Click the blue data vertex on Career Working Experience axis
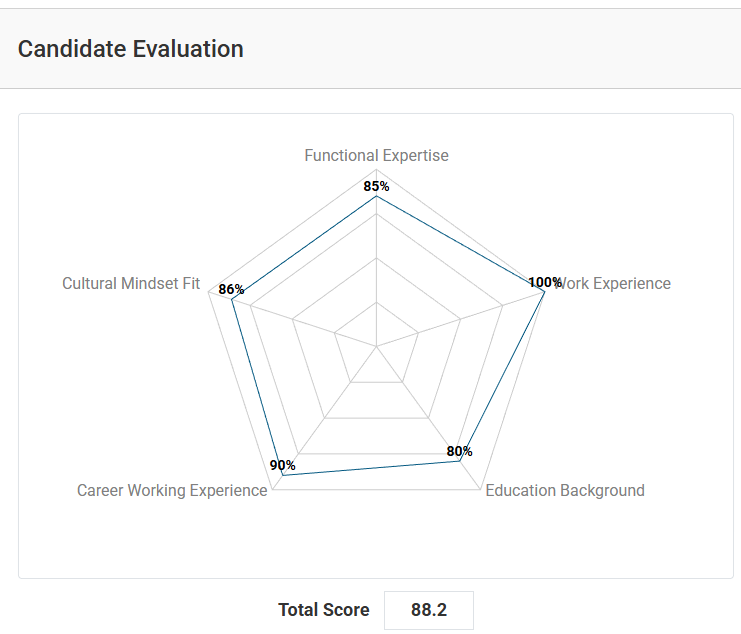This screenshot has height=634, width=741. [x=282, y=476]
